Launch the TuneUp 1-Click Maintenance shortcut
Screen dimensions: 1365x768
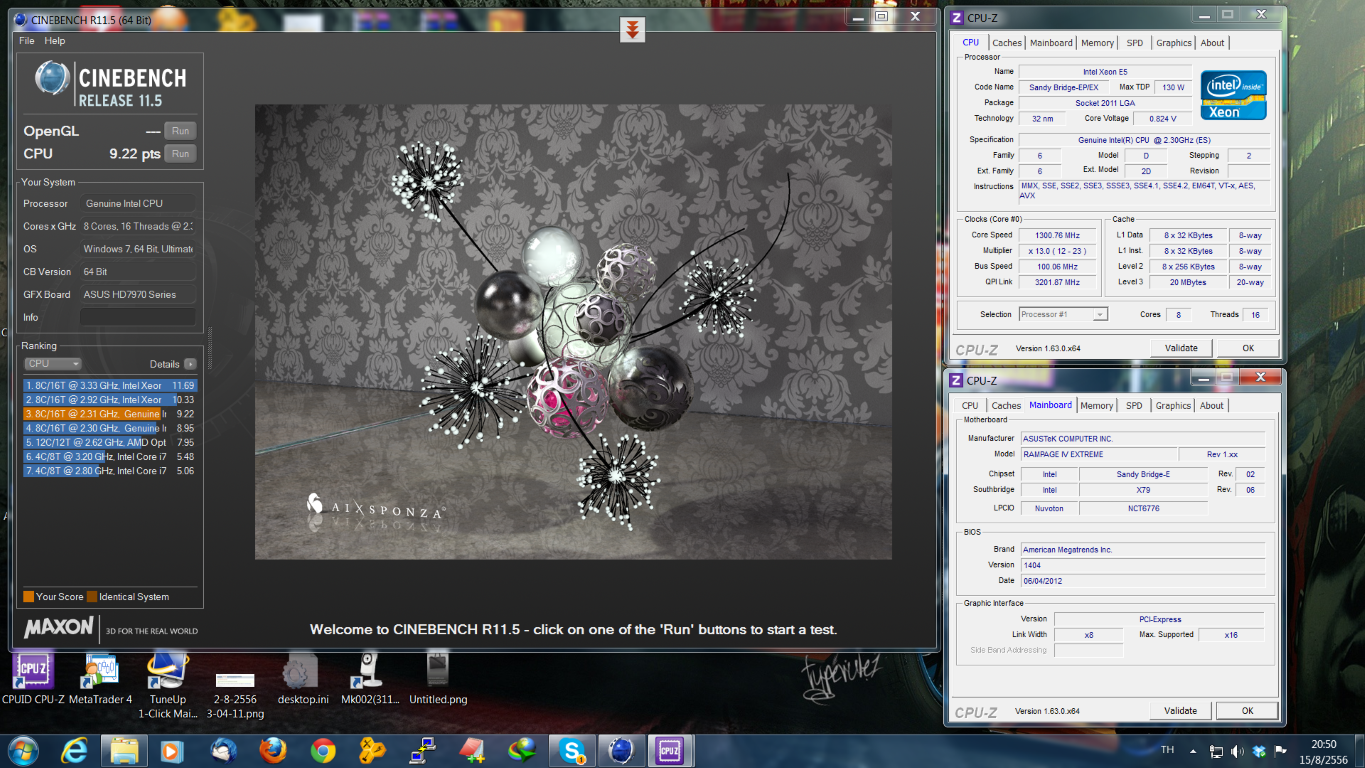167,671
